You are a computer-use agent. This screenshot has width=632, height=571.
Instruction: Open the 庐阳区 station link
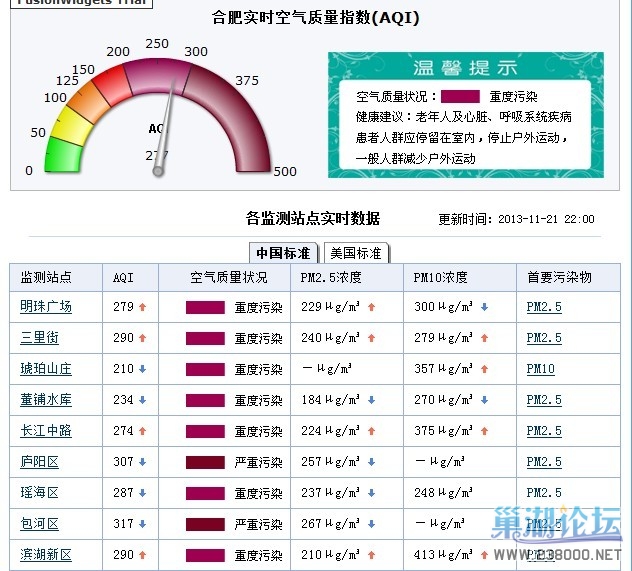click(x=40, y=462)
